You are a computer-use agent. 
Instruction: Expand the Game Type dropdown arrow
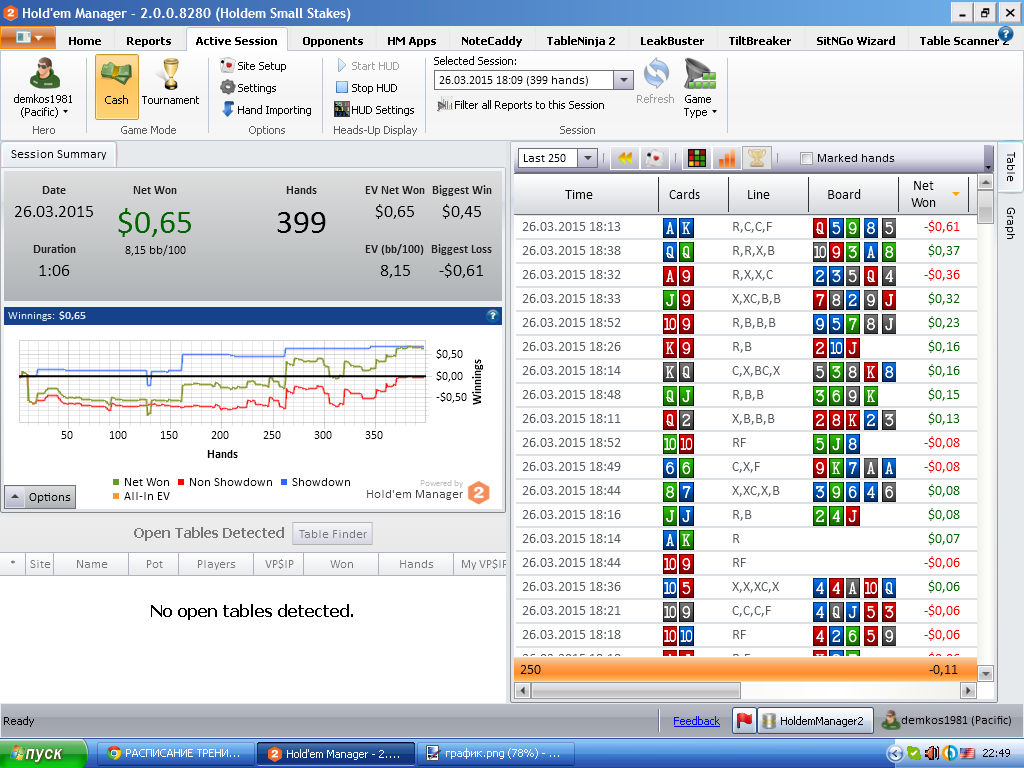click(x=714, y=112)
